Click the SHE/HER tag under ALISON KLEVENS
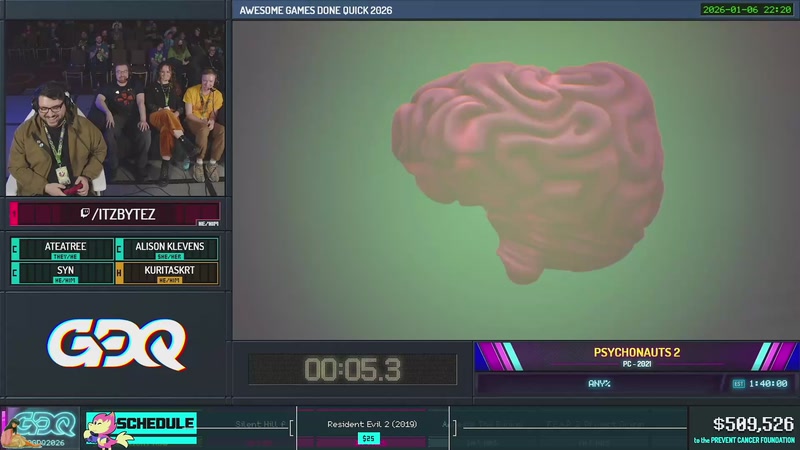 coord(169,257)
